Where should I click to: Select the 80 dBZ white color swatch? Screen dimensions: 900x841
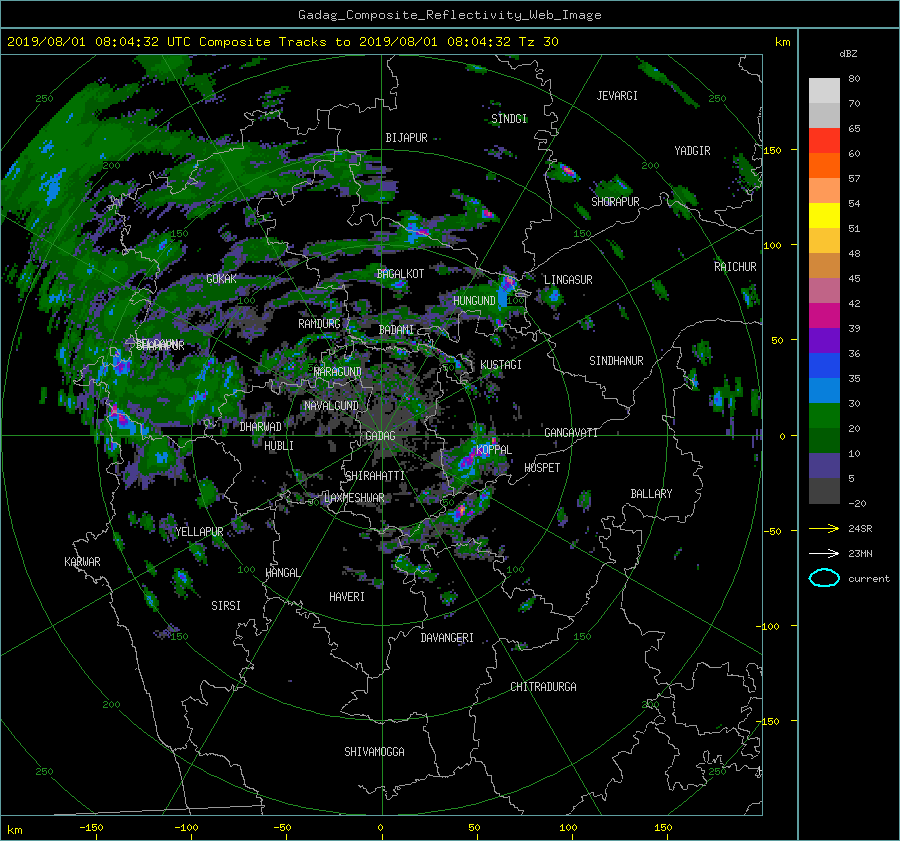click(x=824, y=90)
